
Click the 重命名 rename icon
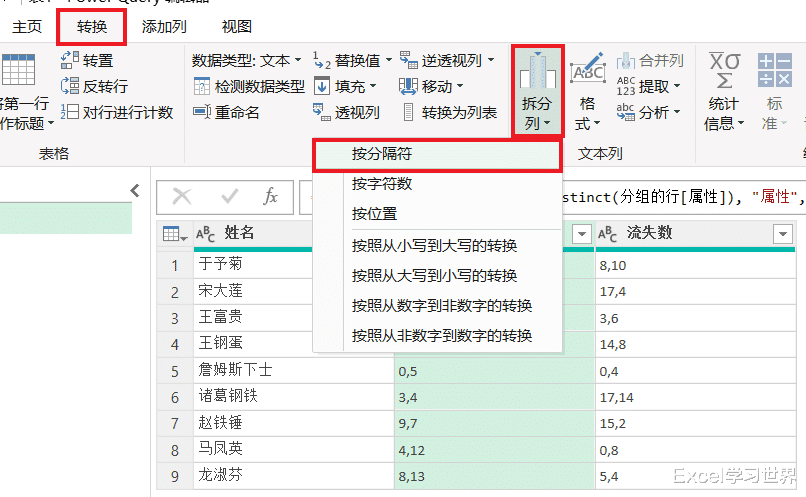click(x=202, y=112)
